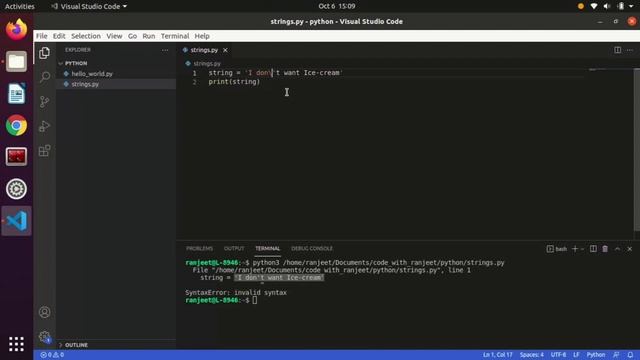Change file encoding UTF-8
The image size is (640, 360).
(x=558, y=355)
